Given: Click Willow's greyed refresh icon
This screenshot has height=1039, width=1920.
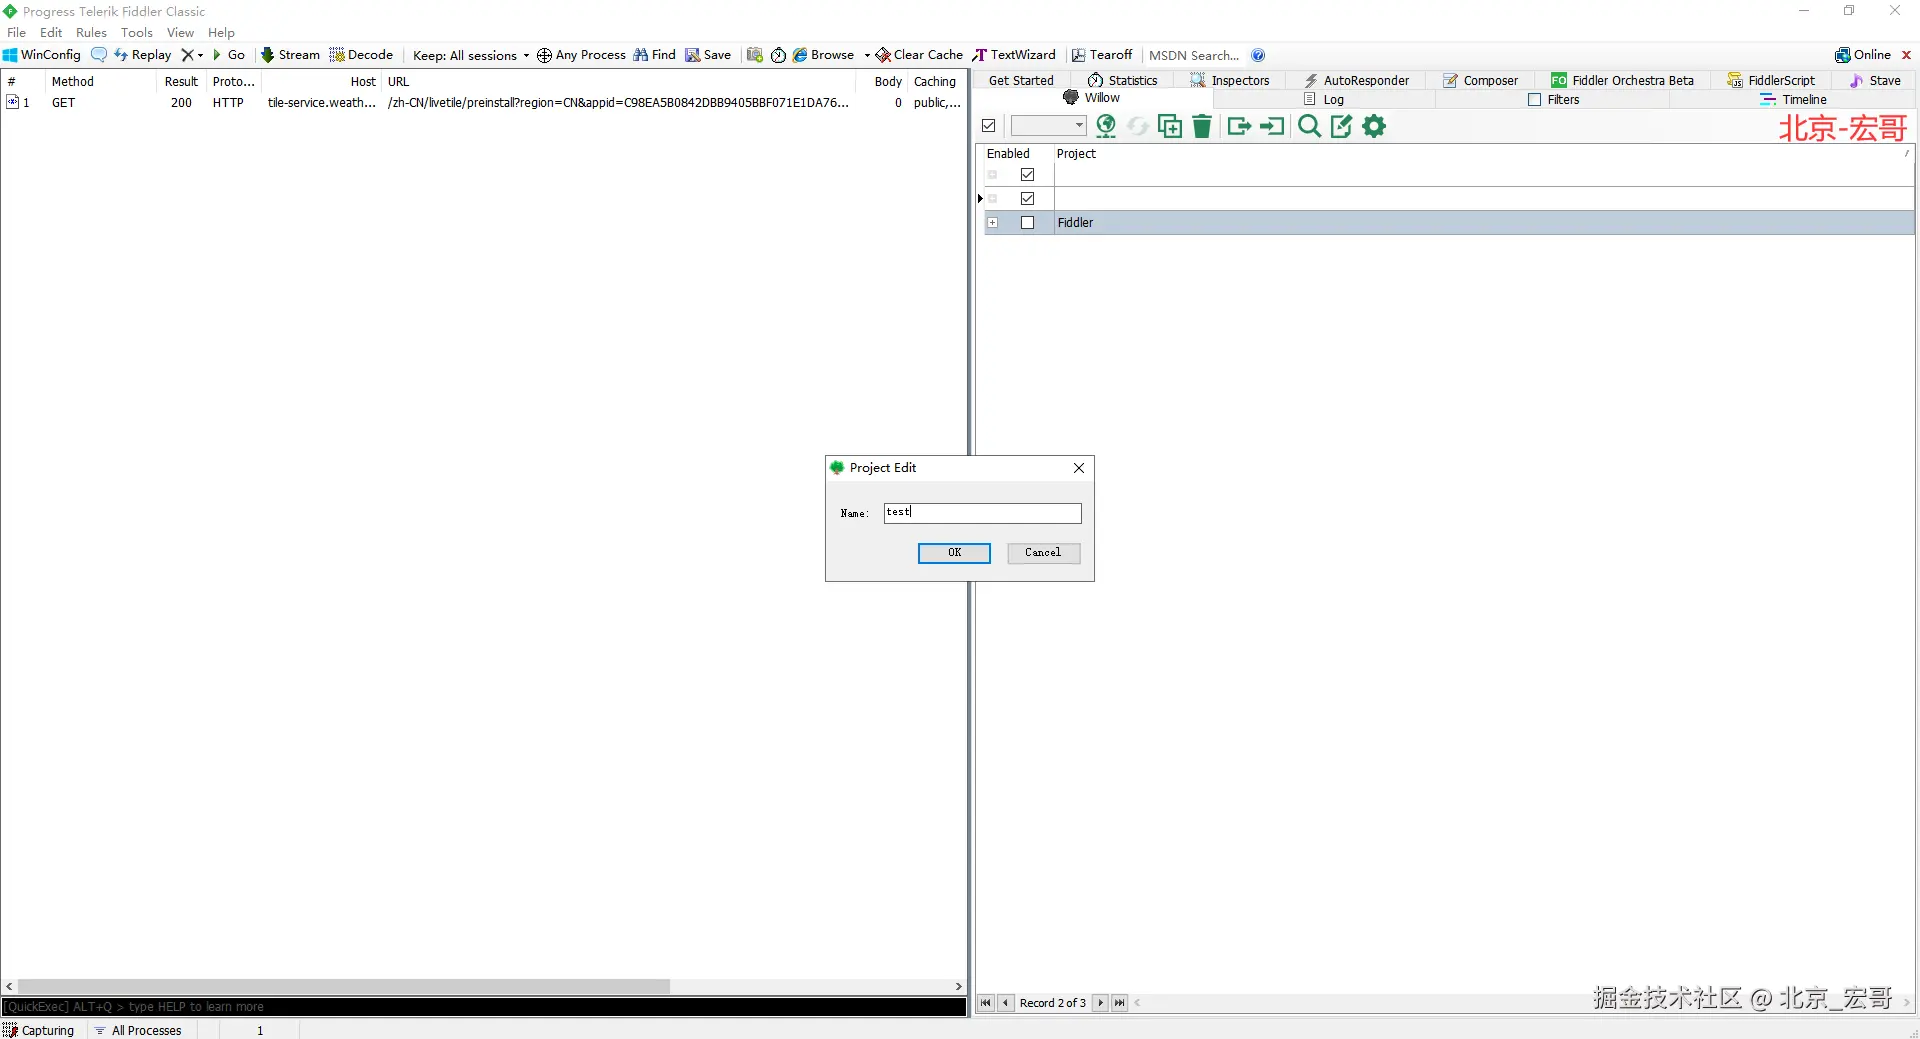Looking at the screenshot, I should (x=1138, y=126).
